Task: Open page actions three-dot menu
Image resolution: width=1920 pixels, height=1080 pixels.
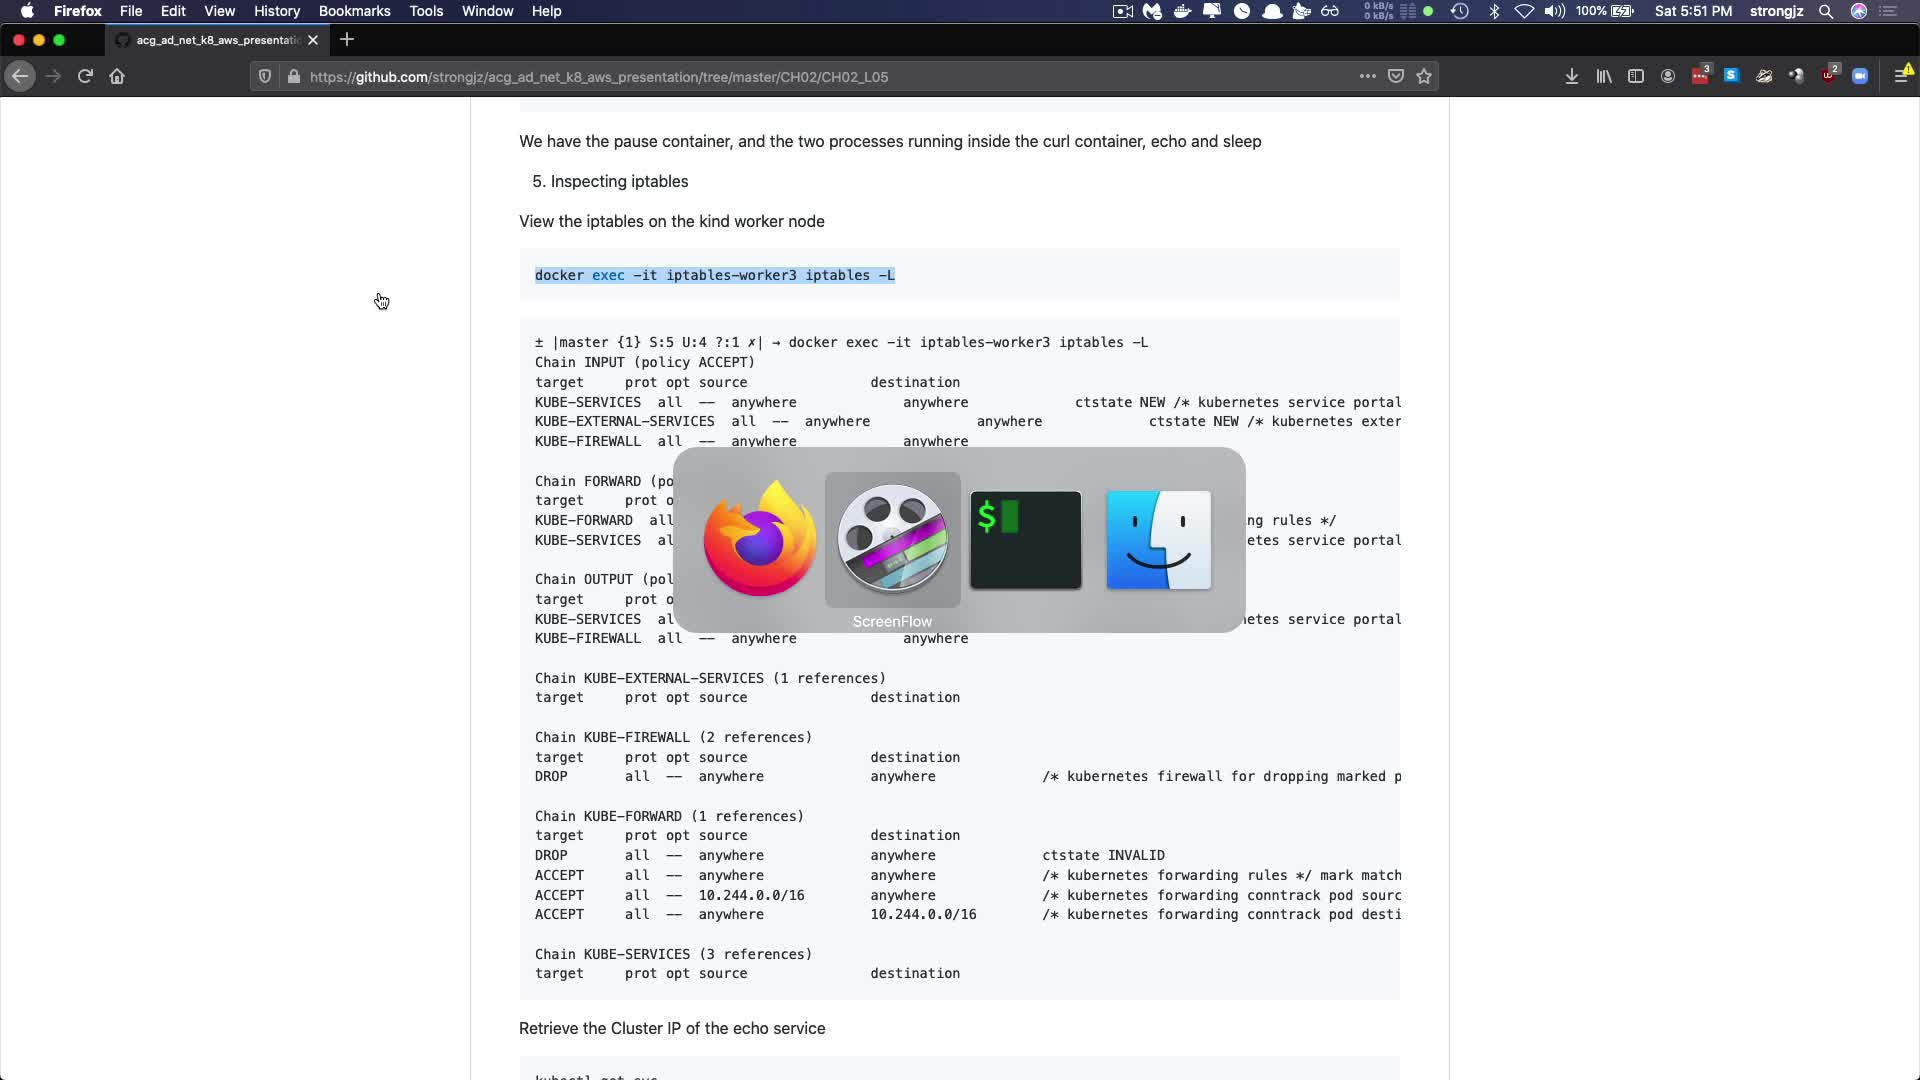Action: tap(1367, 76)
